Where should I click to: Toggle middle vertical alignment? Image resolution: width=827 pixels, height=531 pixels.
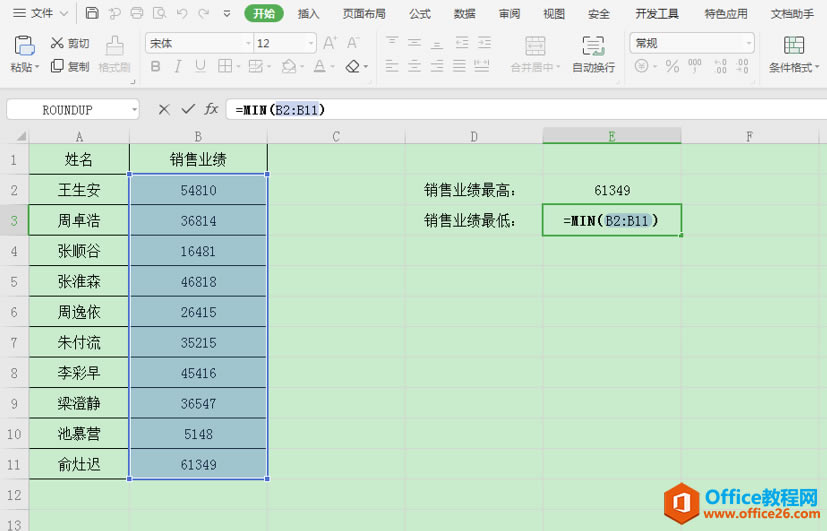click(x=415, y=42)
